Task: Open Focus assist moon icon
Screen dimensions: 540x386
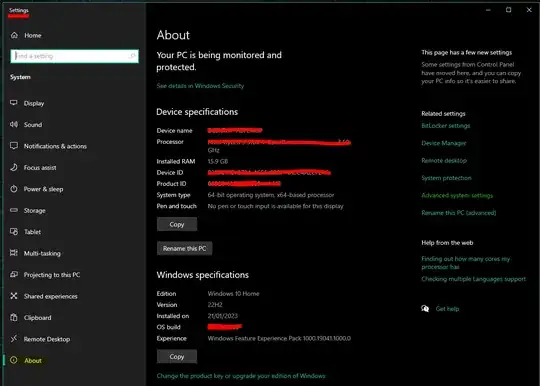Action: pos(14,167)
